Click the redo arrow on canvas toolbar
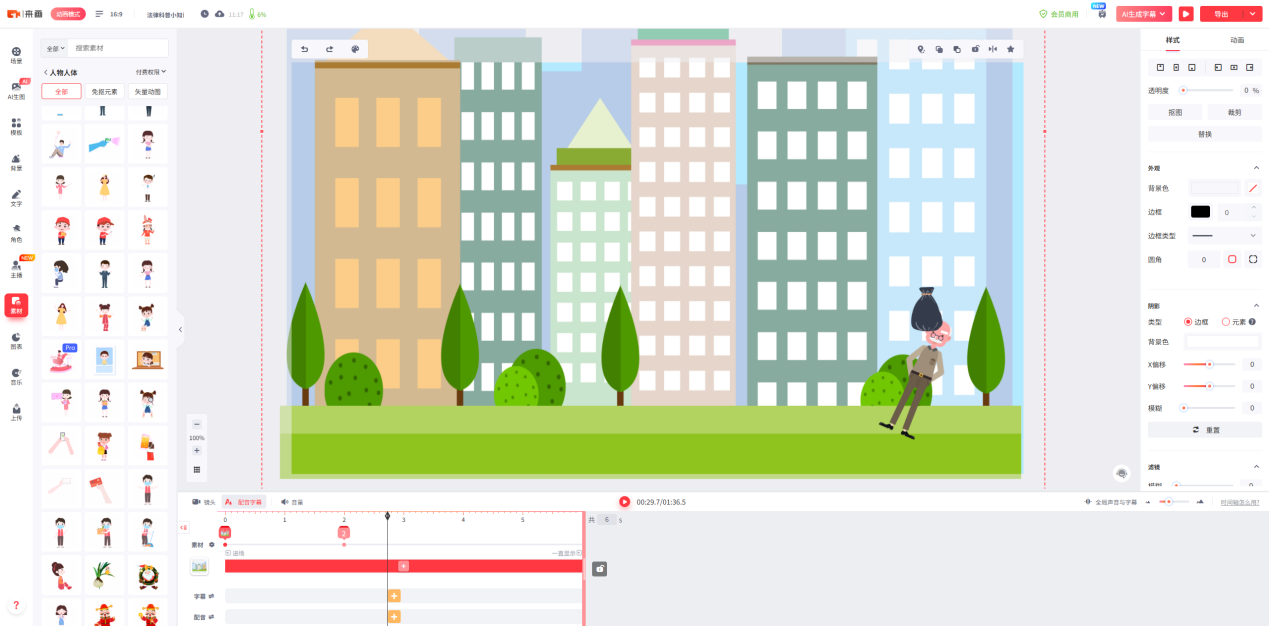The image size is (1269, 626). tap(329, 49)
